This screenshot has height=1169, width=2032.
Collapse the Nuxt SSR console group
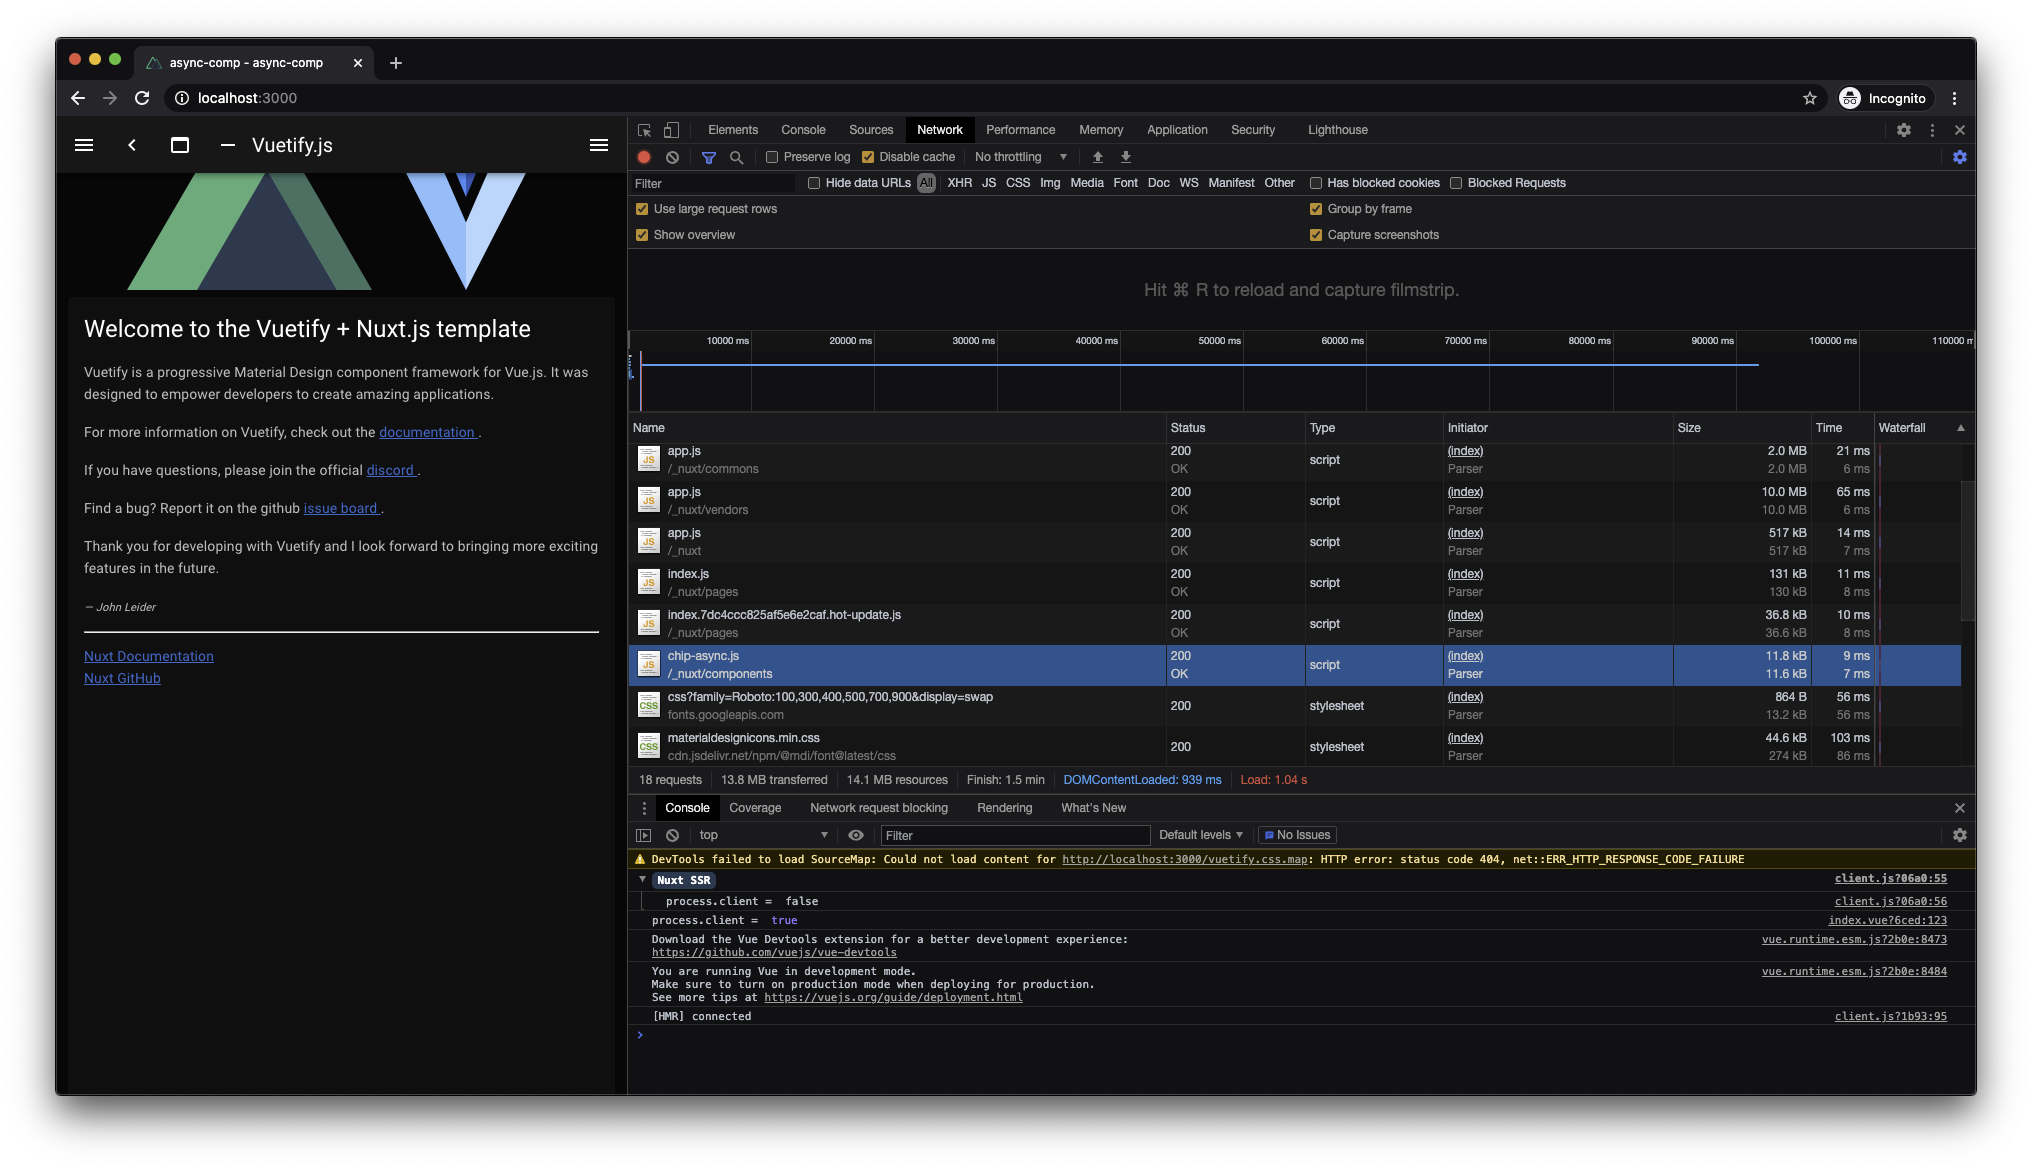pos(642,880)
